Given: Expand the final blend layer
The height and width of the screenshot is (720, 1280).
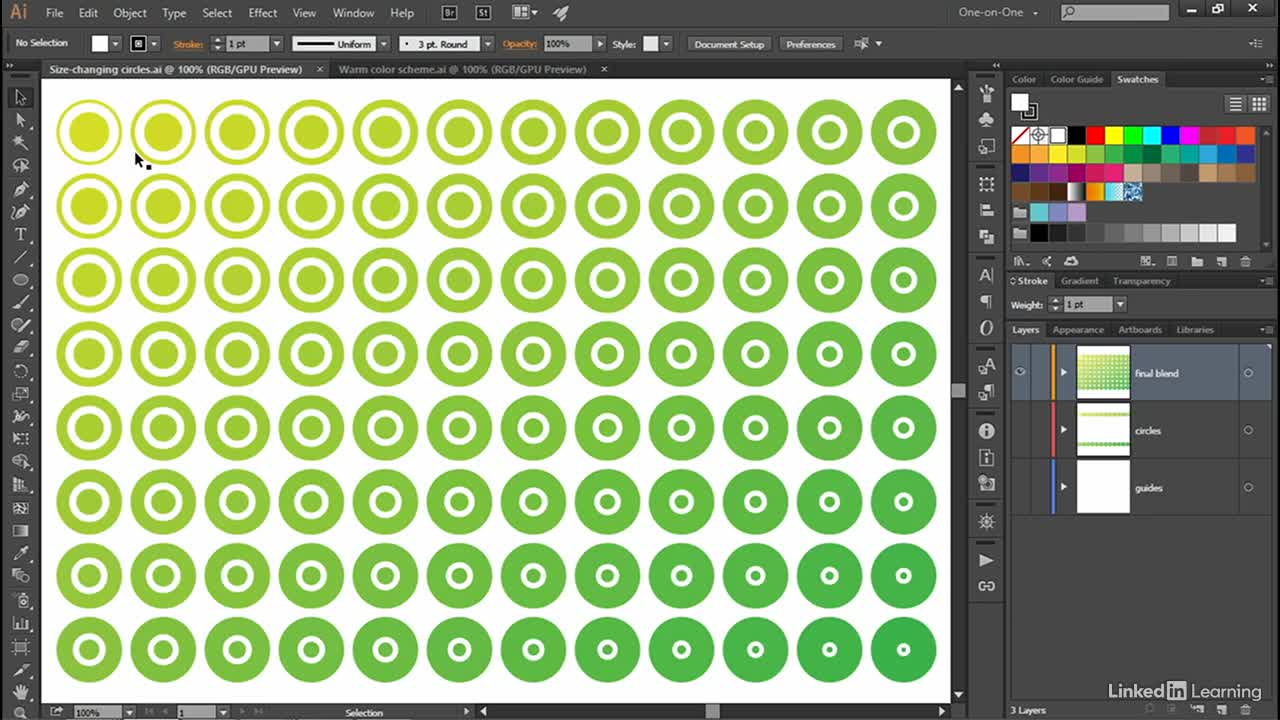Looking at the screenshot, I should [1063, 373].
